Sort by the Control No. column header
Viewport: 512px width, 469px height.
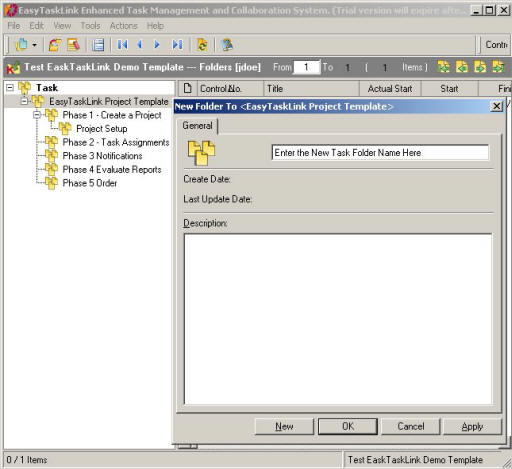coord(230,89)
